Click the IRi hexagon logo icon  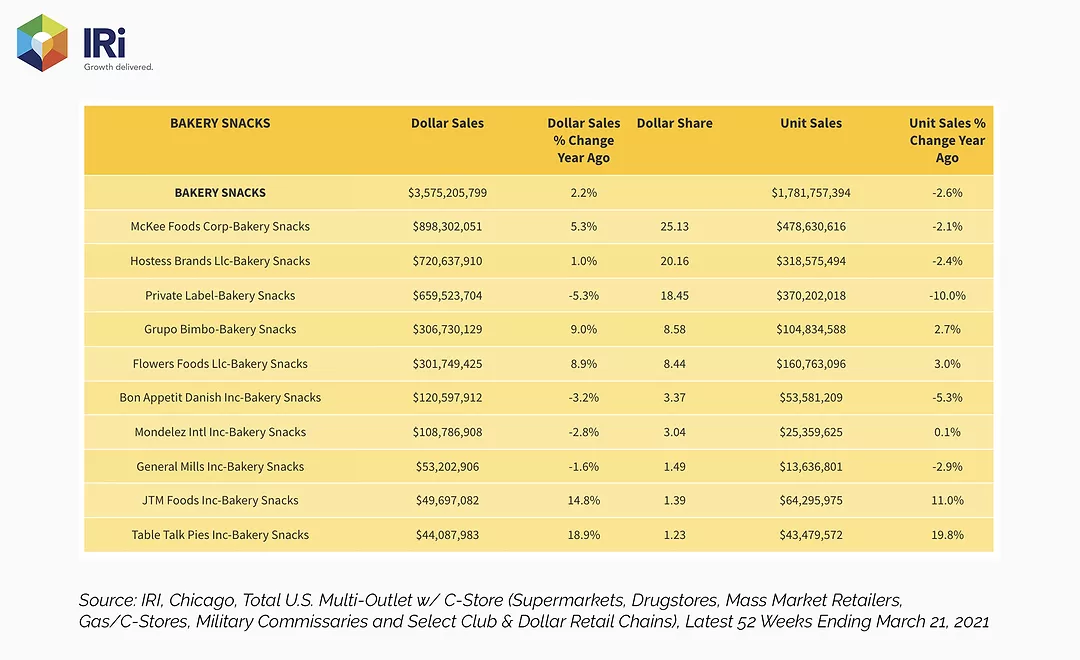pyautogui.click(x=42, y=43)
